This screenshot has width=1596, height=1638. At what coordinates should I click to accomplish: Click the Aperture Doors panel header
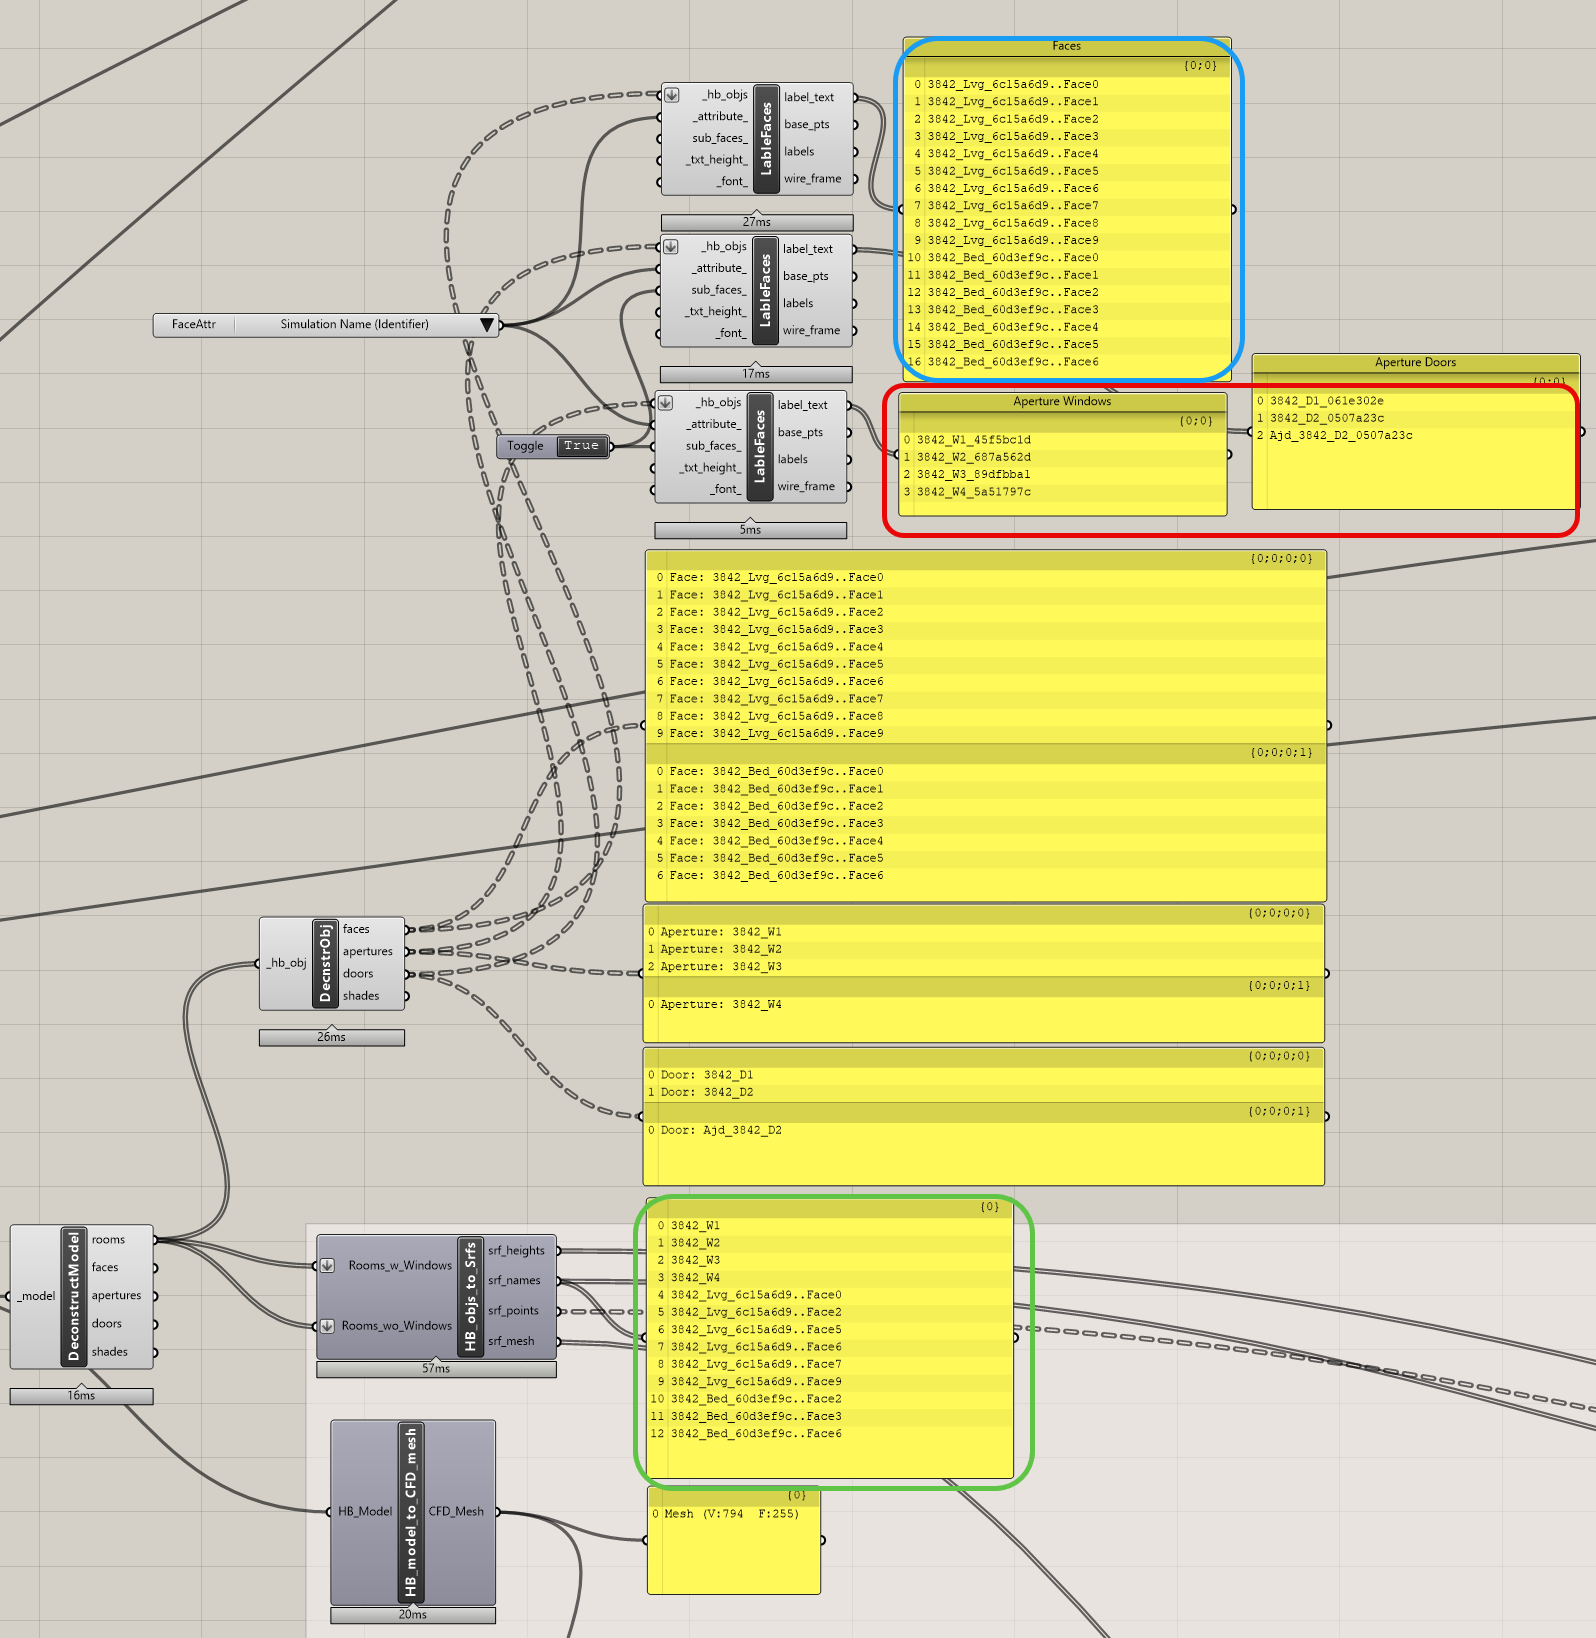pyautogui.click(x=1415, y=363)
